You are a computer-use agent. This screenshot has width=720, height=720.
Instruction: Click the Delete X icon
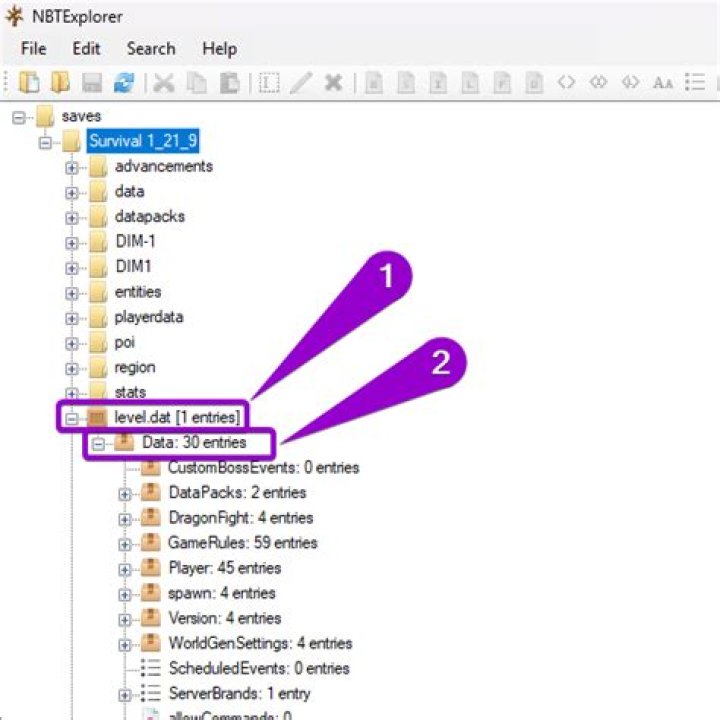(x=333, y=83)
